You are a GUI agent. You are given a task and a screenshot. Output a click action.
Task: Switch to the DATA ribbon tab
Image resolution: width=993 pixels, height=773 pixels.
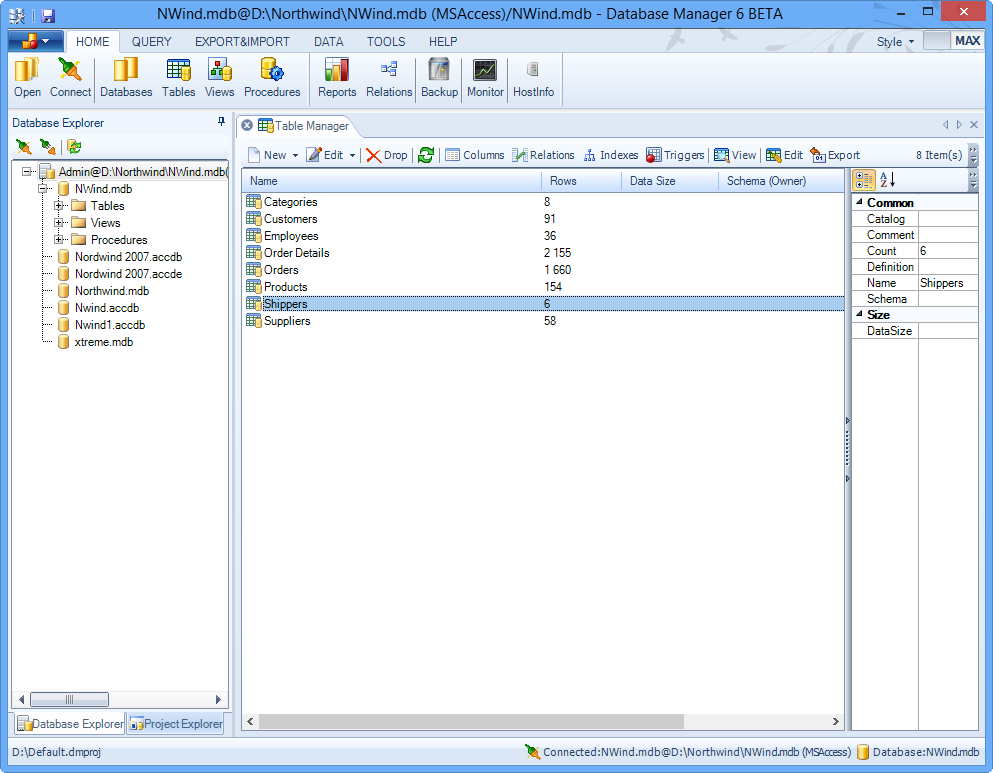(x=329, y=42)
